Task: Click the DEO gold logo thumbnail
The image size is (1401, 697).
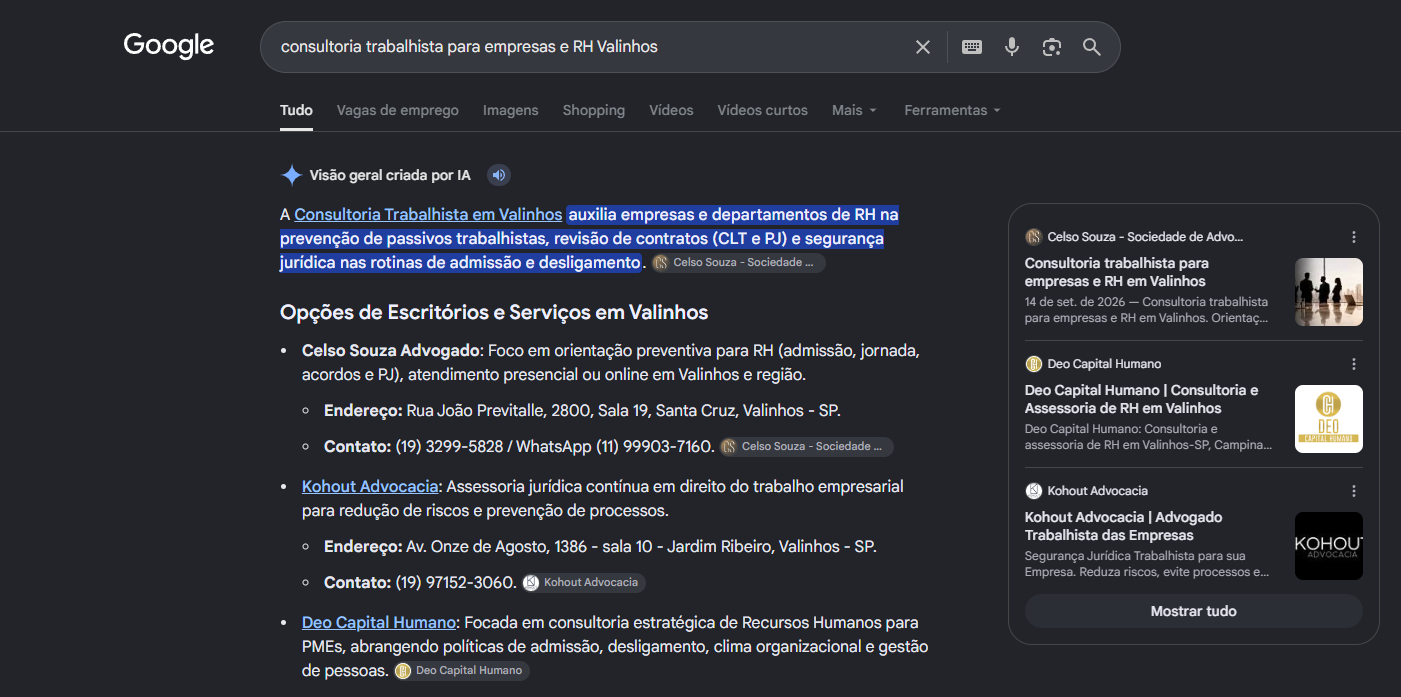Action: [1329, 419]
